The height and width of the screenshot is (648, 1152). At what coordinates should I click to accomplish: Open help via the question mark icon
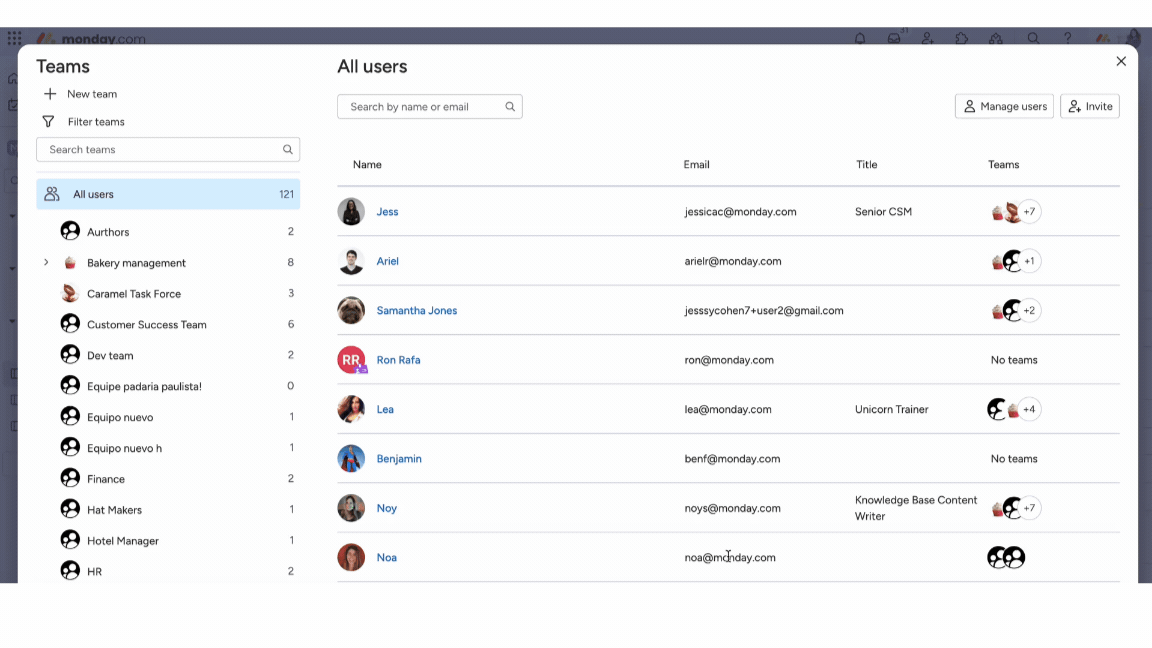[x=1067, y=38]
